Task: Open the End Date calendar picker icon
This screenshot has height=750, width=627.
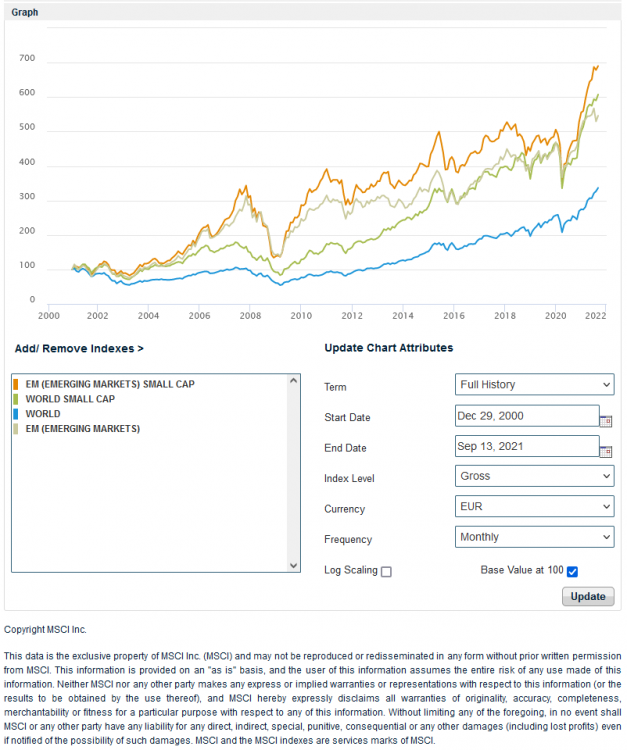Action: point(606,451)
